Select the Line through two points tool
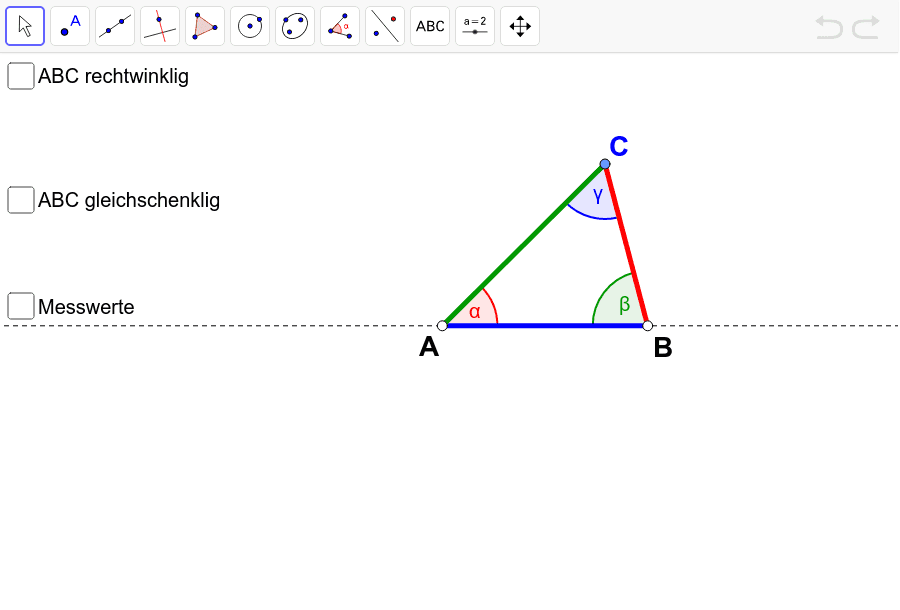 (115, 26)
